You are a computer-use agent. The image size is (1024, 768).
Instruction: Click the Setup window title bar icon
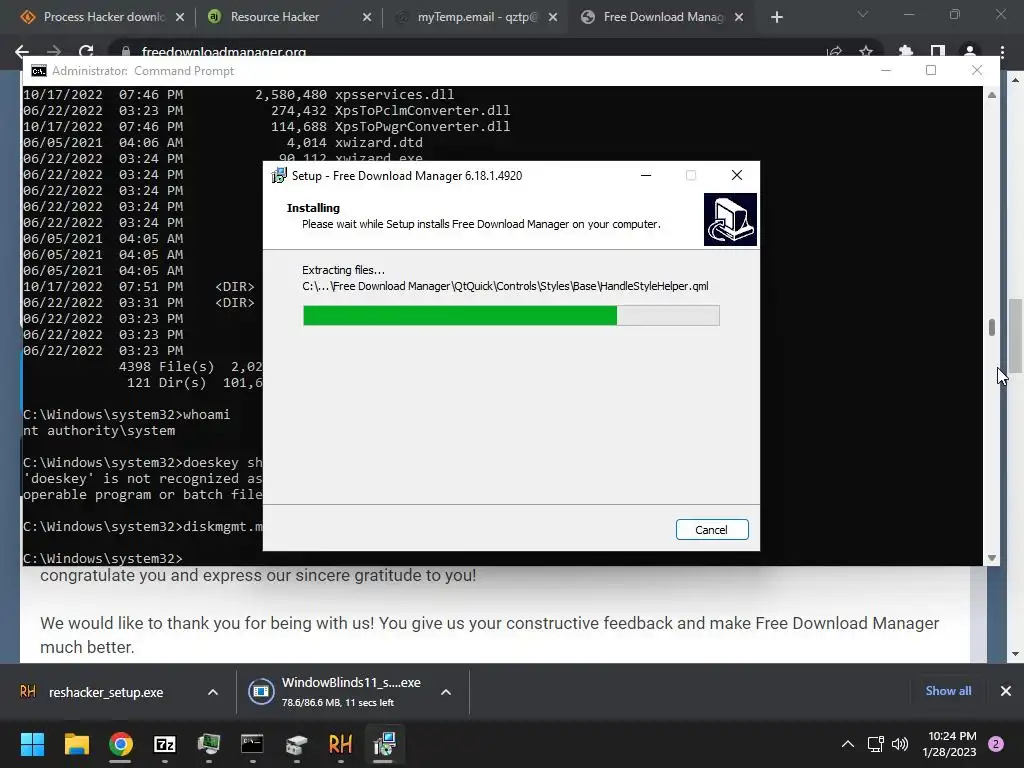click(279, 175)
